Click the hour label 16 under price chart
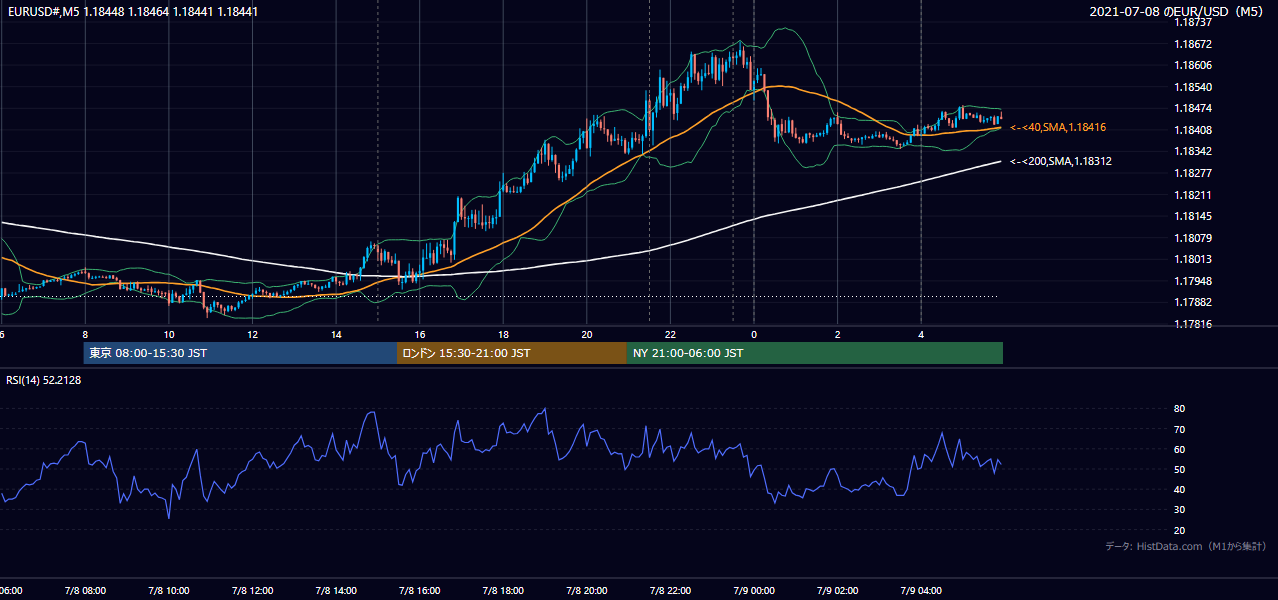Viewport: 1278px width, 600px height. click(420, 334)
